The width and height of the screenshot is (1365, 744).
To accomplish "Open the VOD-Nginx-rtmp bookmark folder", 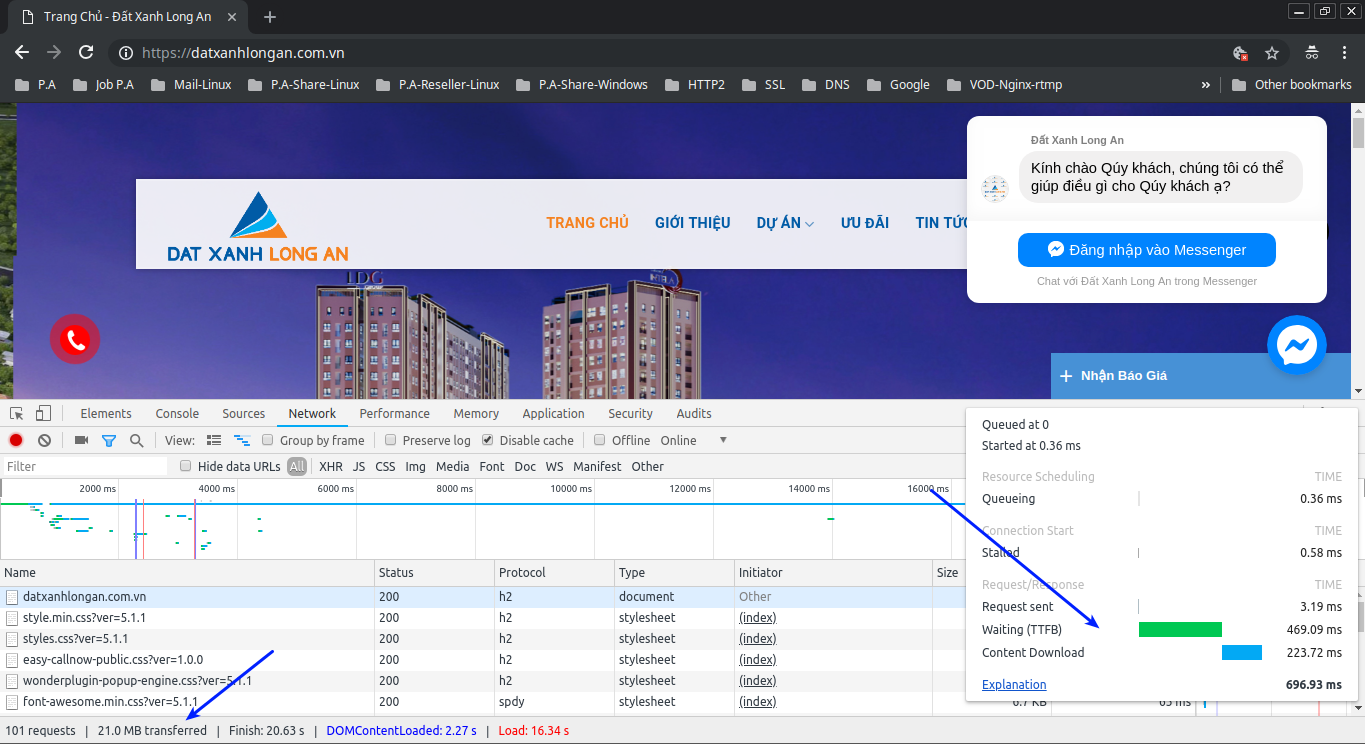I will (x=1003, y=85).
